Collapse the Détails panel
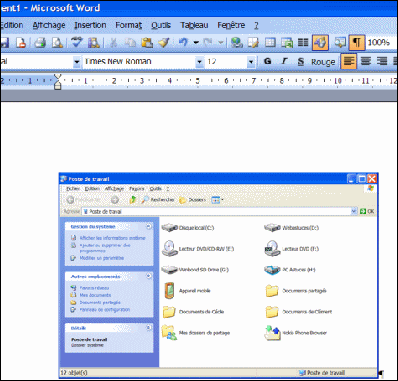Screen dimensions: 398x381 pos(149,328)
